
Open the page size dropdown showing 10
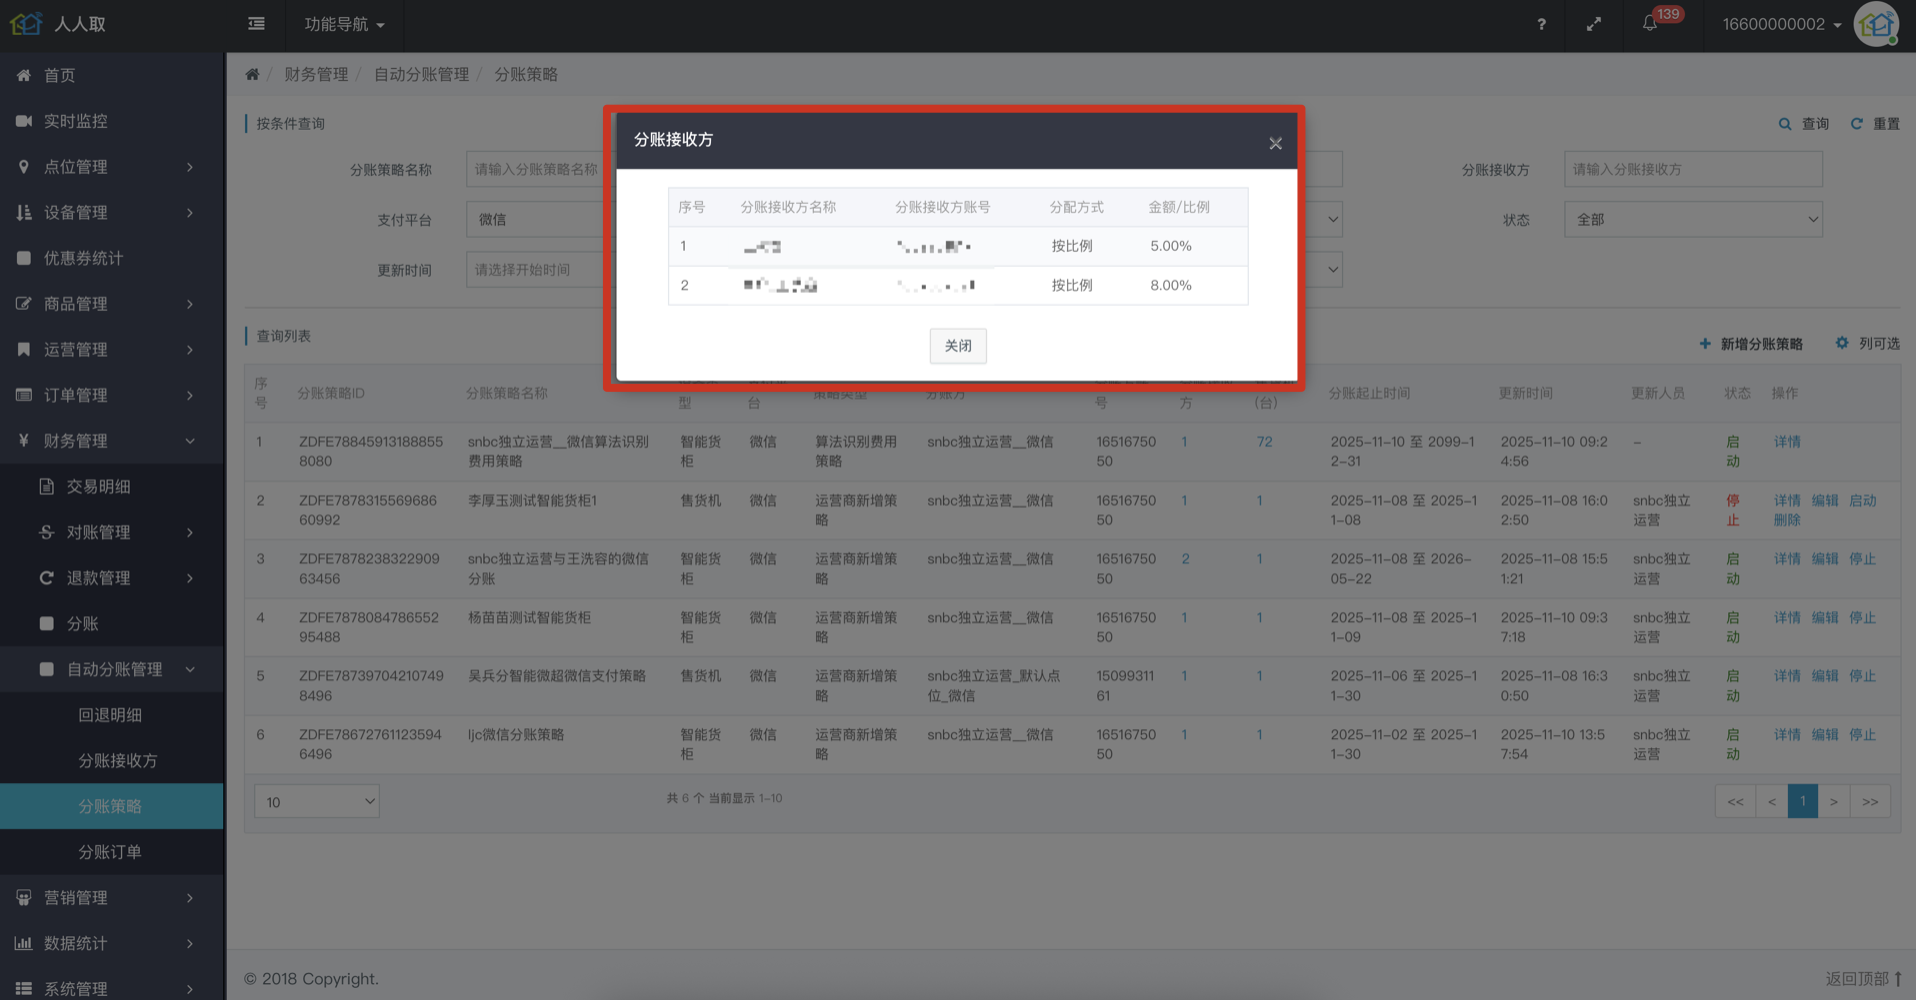coord(317,802)
